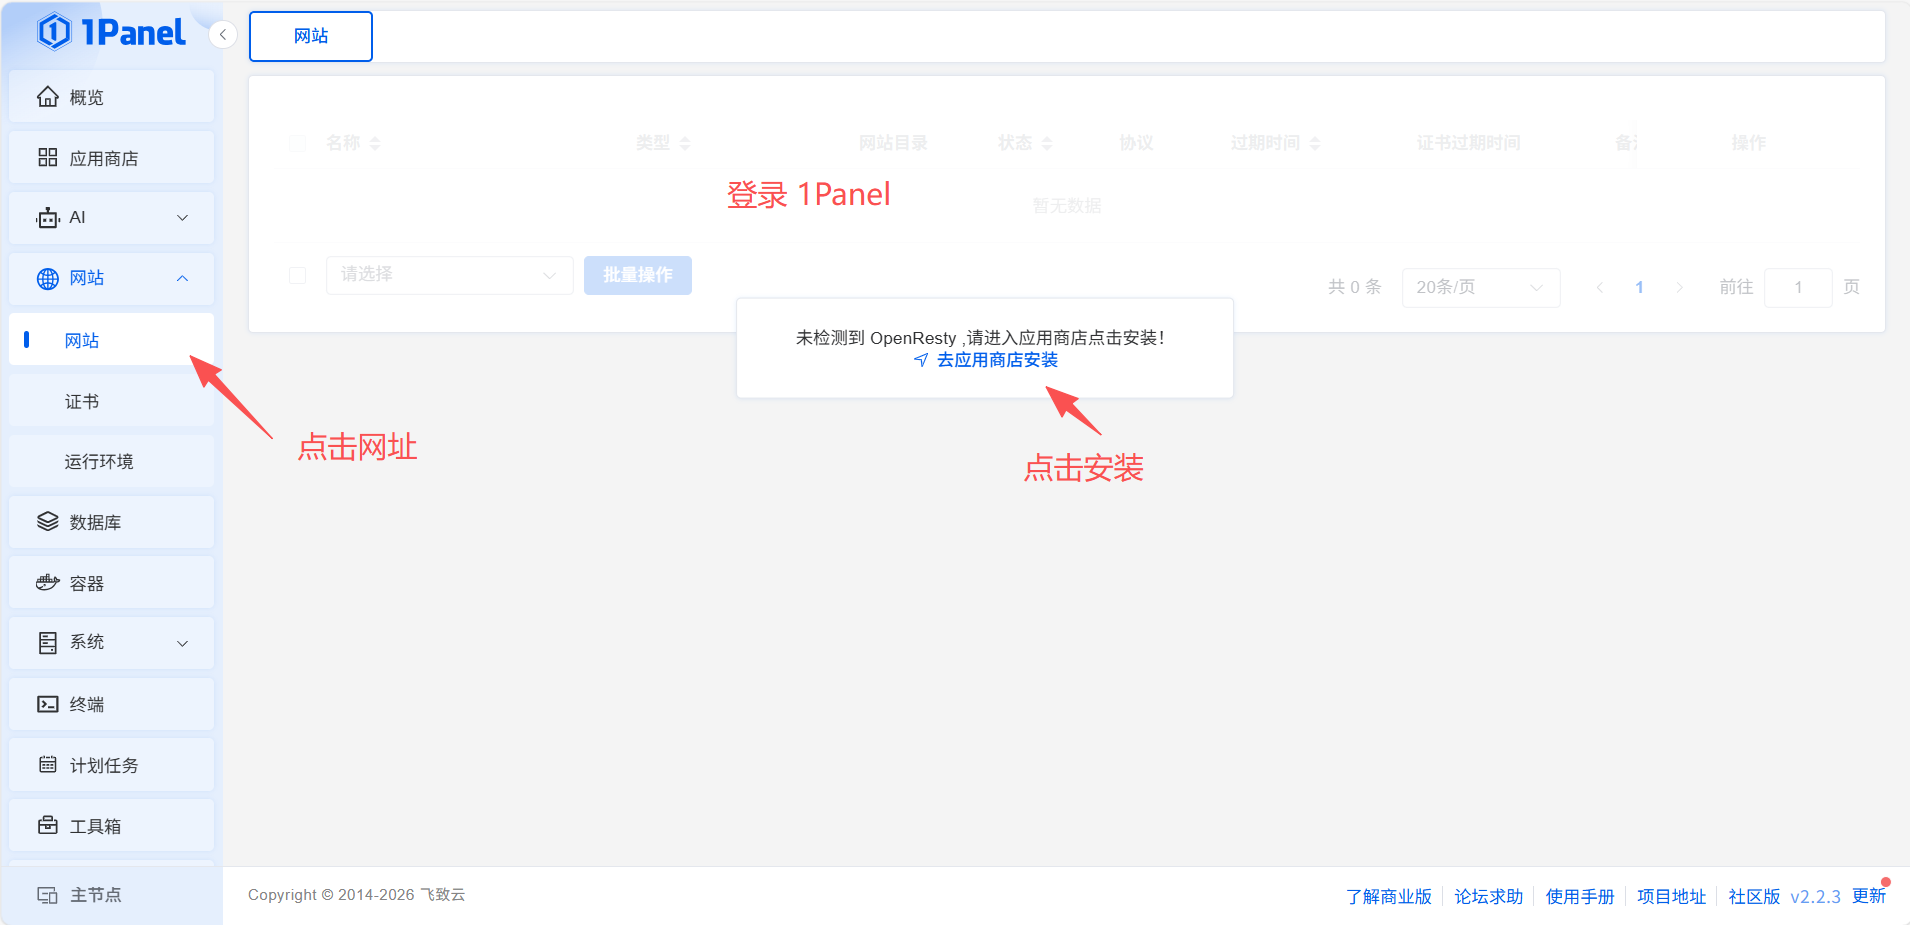Open the 论坛求助 footer link
1910x925 pixels.
pos(1489,896)
